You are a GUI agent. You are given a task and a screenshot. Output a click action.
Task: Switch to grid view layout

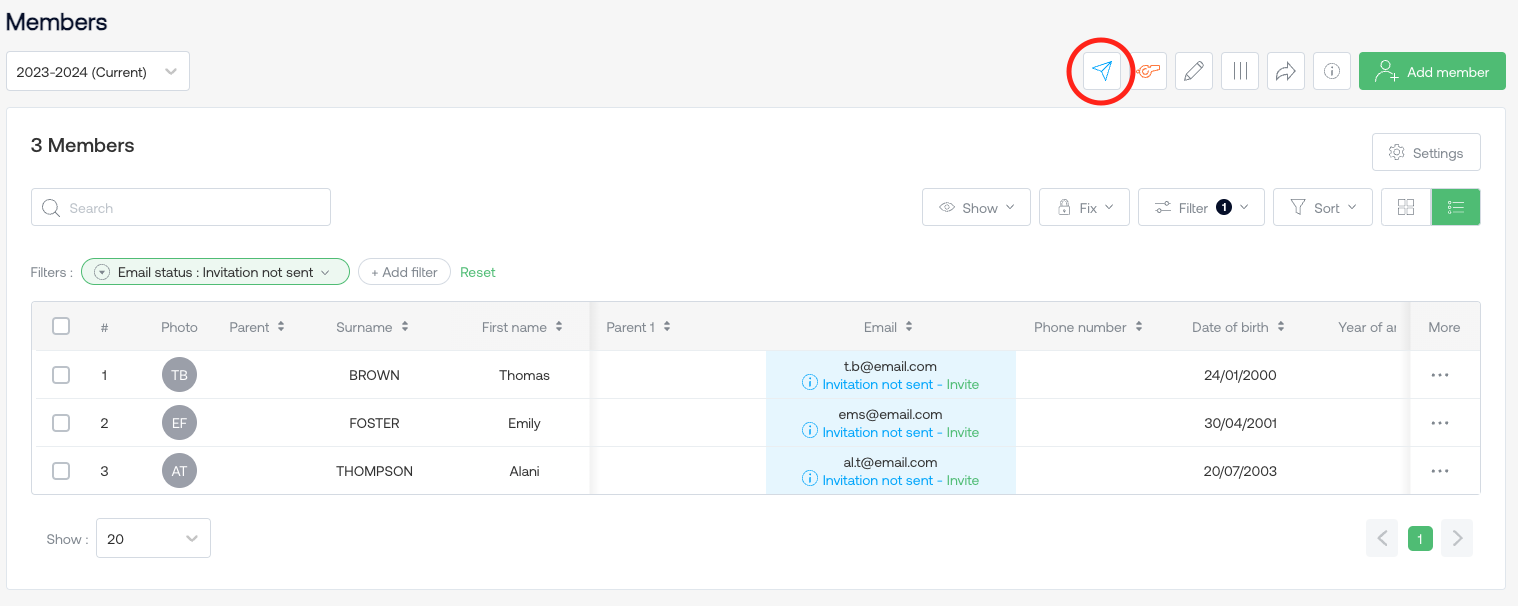pyautogui.click(x=1406, y=207)
